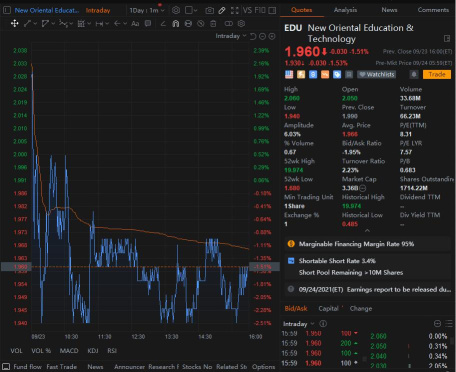Viewport: 456px width, 372px height.
Task: Click the orange Trade button
Action: (437, 74)
